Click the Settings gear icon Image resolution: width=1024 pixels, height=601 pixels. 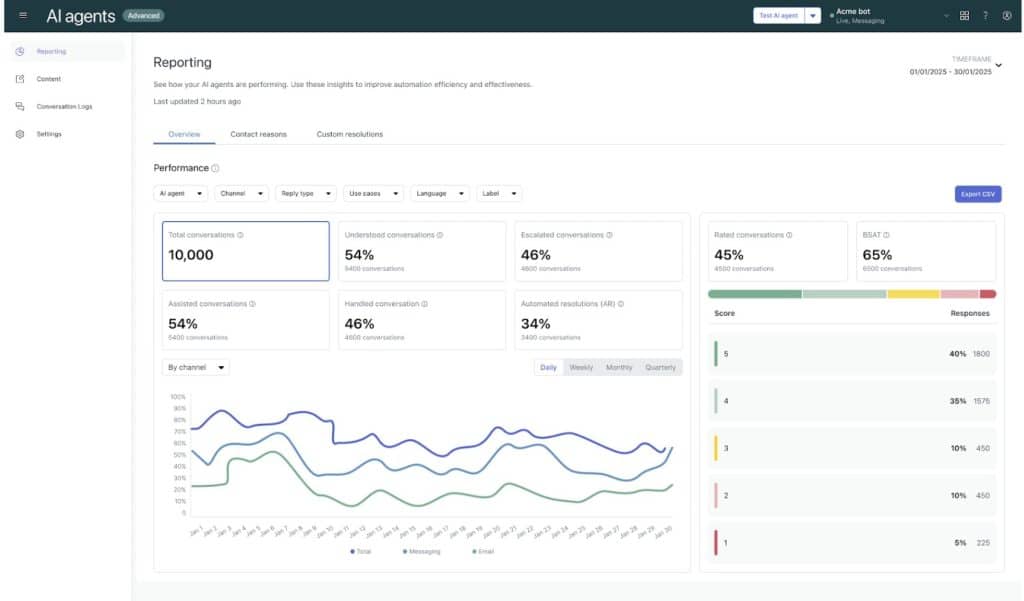[20, 134]
